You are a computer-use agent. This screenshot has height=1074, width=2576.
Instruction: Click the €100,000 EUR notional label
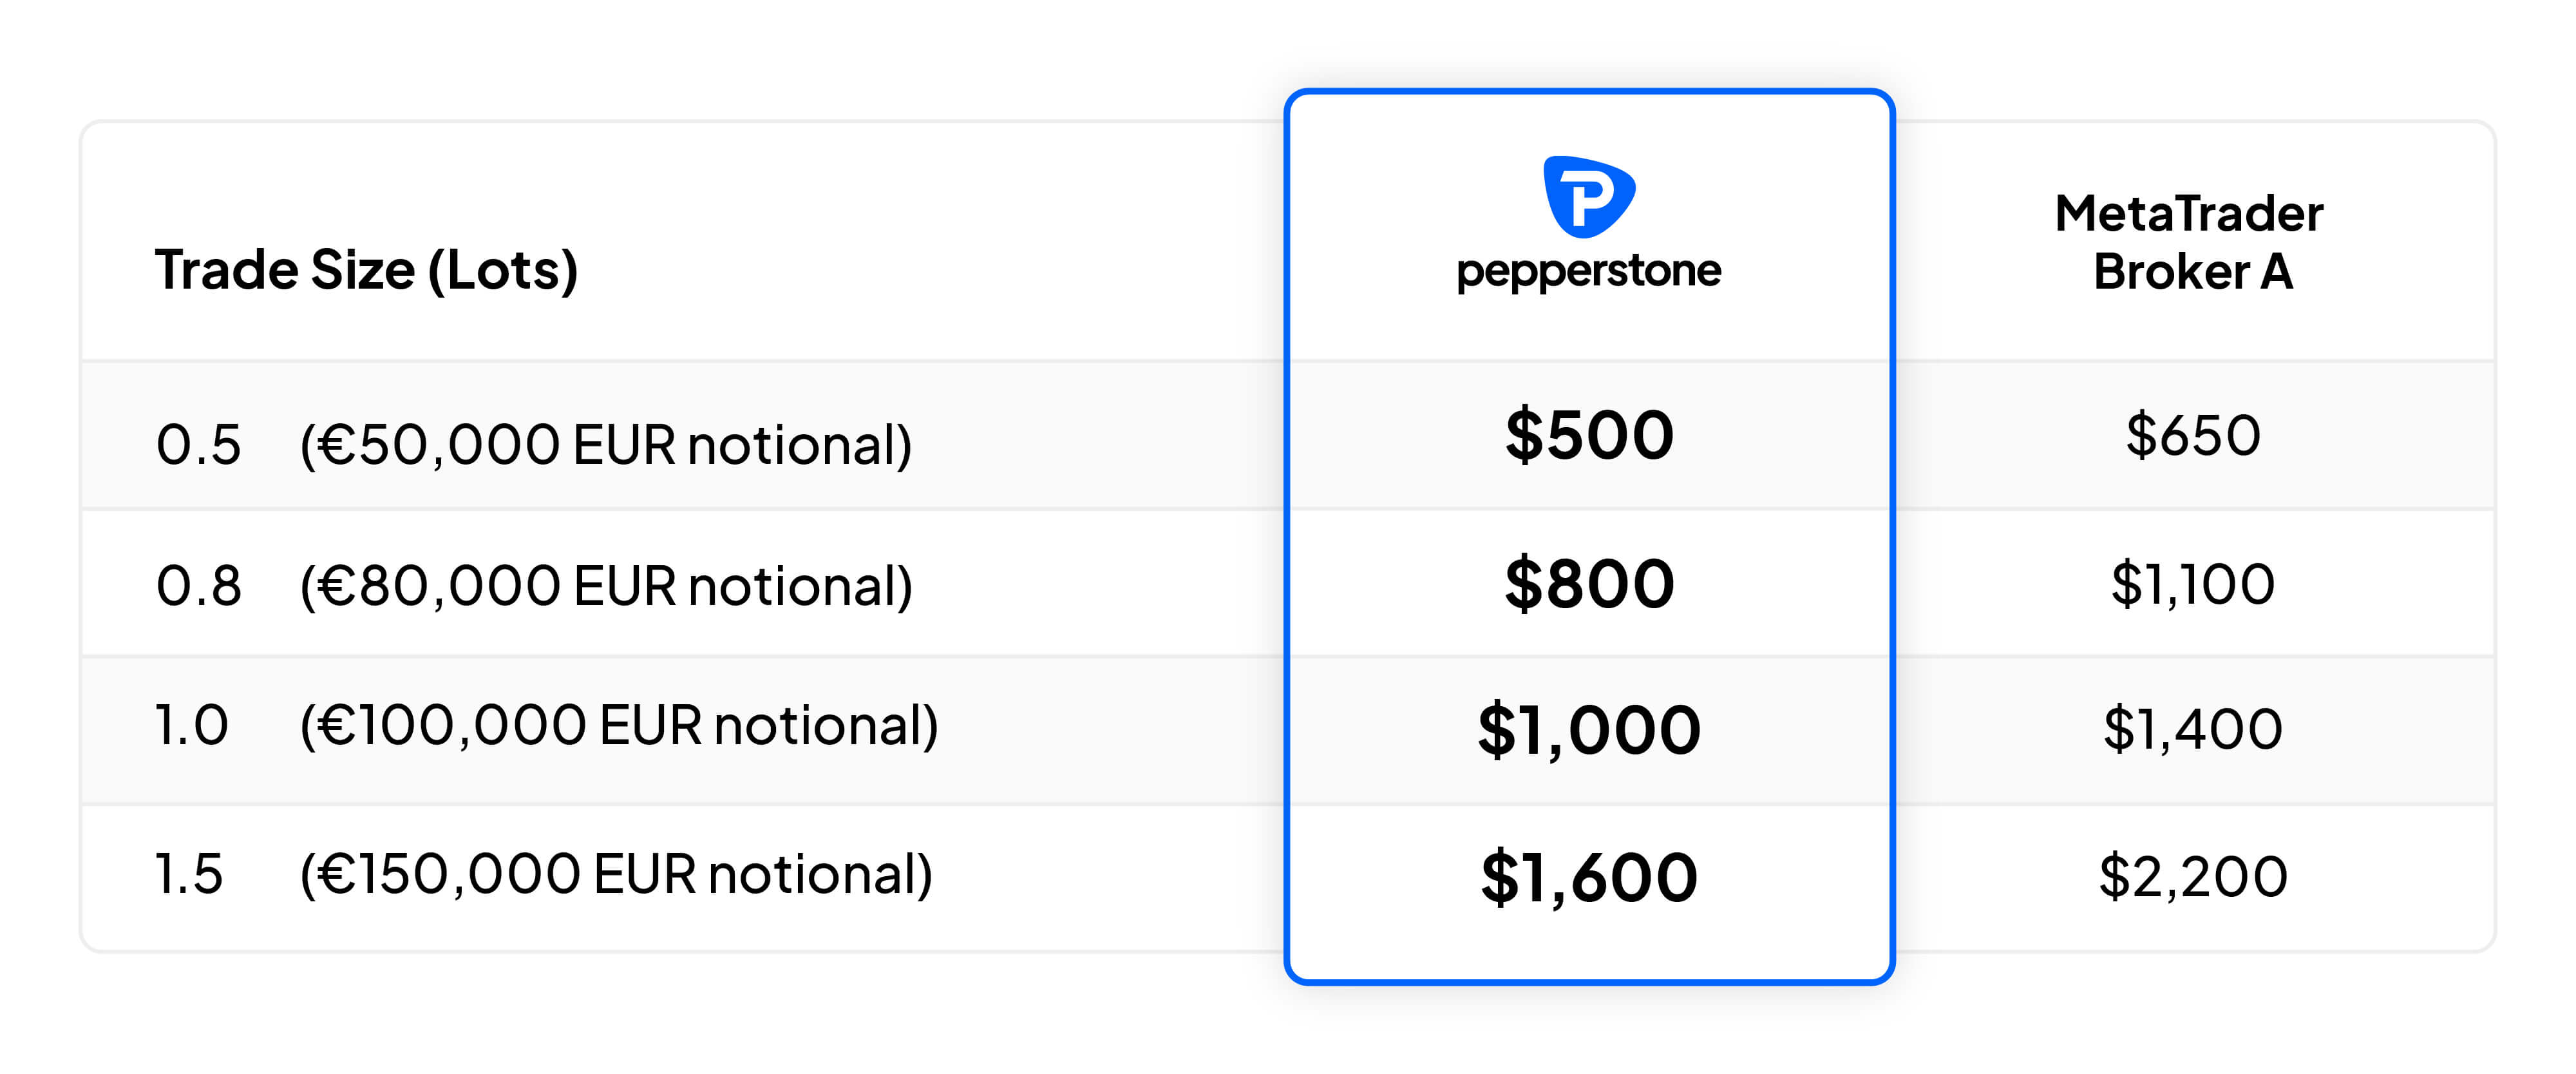coord(619,726)
